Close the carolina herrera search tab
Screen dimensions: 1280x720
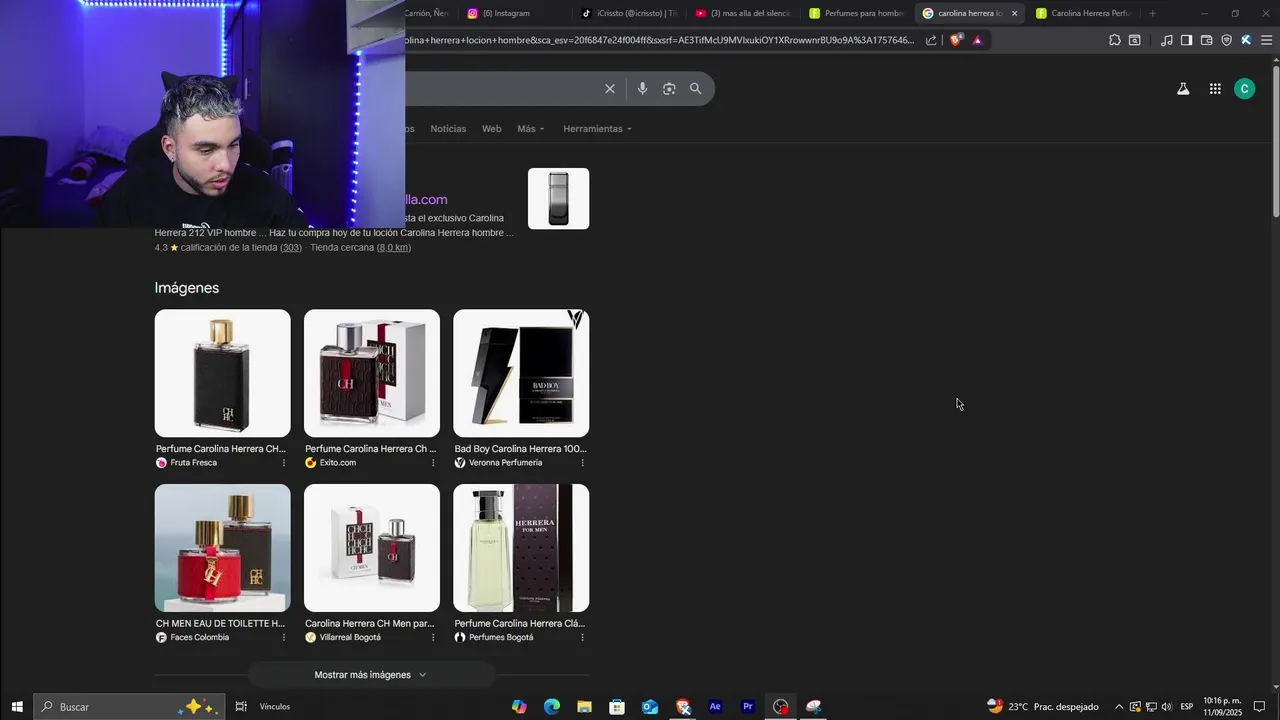[x=1014, y=13]
